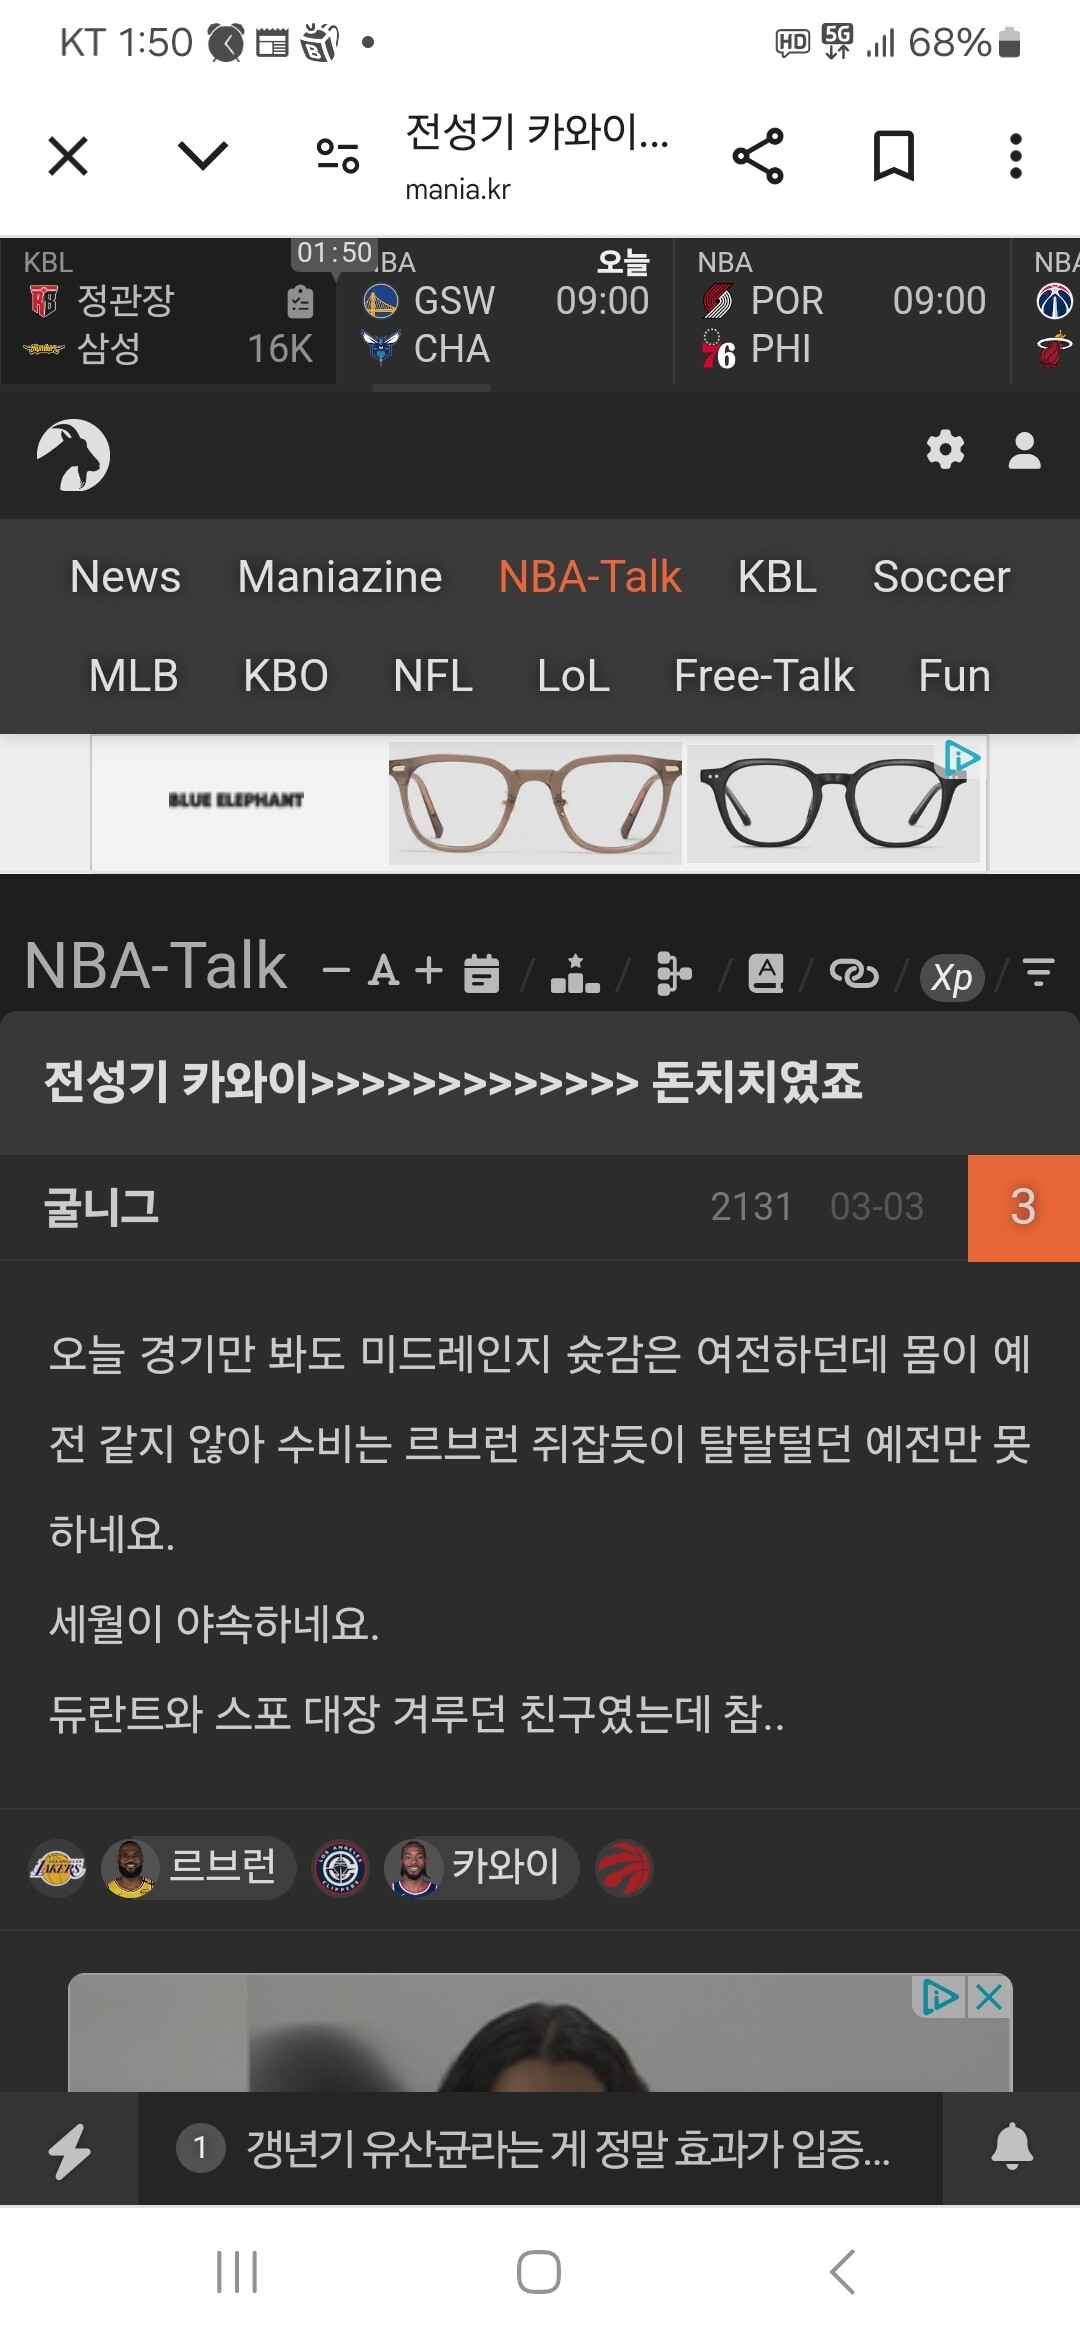The image size is (1080, 2340).
Task: Open the Blue Elephant glasses ad banner
Action: 538,804
